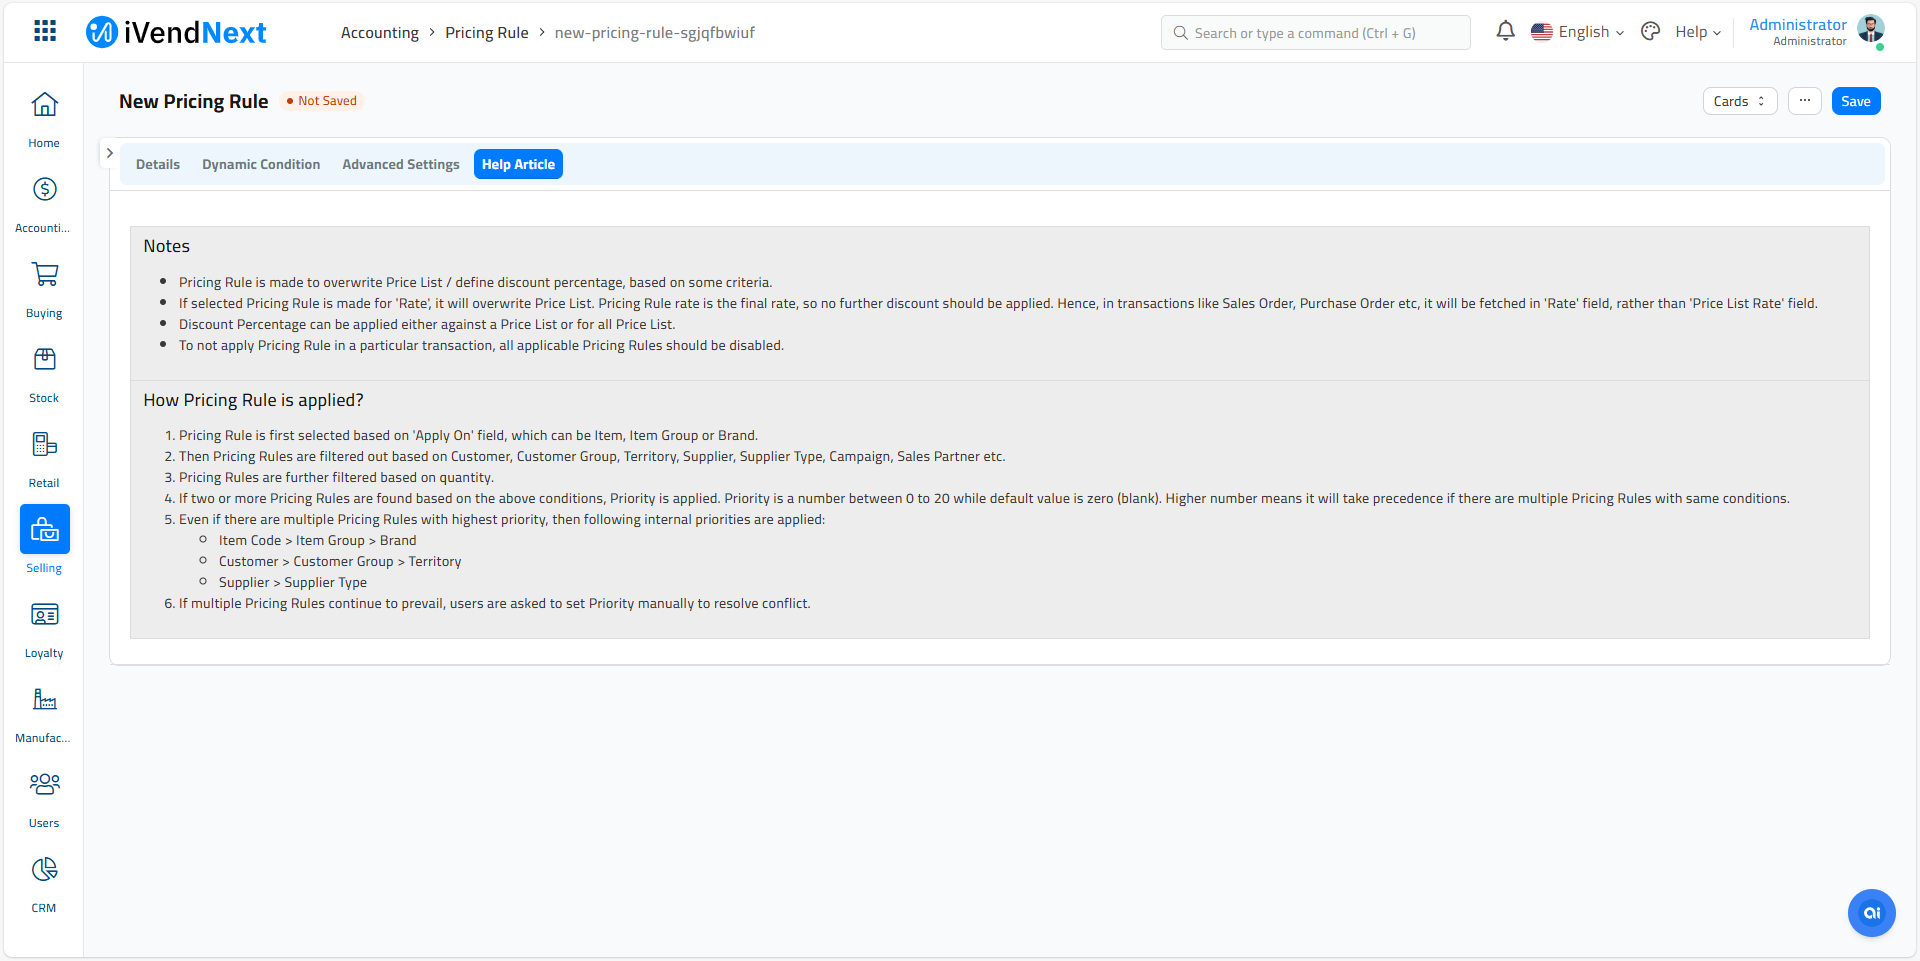Open the English language selector
Screen dimensions: 1920x961
pos(1578,31)
